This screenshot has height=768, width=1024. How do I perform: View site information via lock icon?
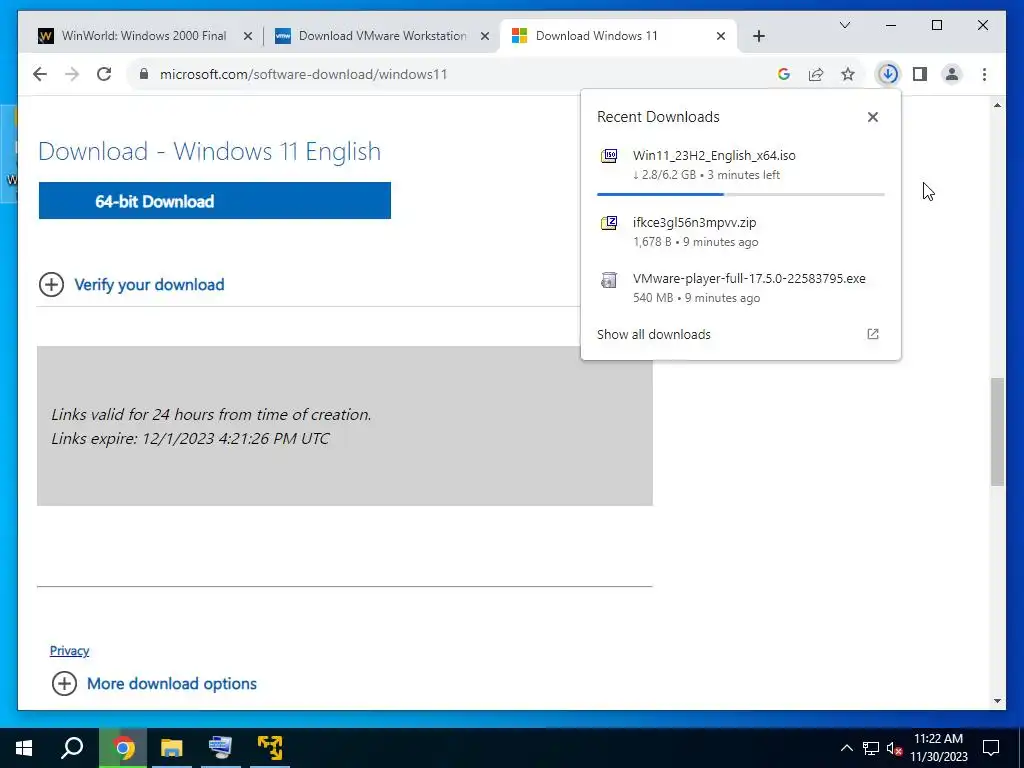click(144, 74)
